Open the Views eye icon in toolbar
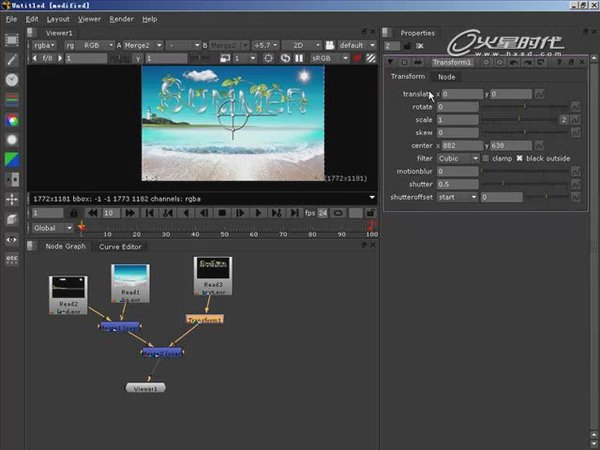The width and height of the screenshot is (600, 450). tap(12, 240)
